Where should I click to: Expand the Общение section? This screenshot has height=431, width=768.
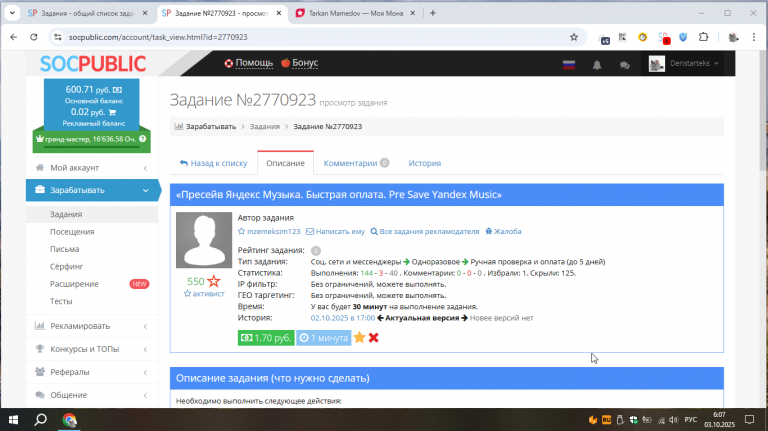(92, 395)
